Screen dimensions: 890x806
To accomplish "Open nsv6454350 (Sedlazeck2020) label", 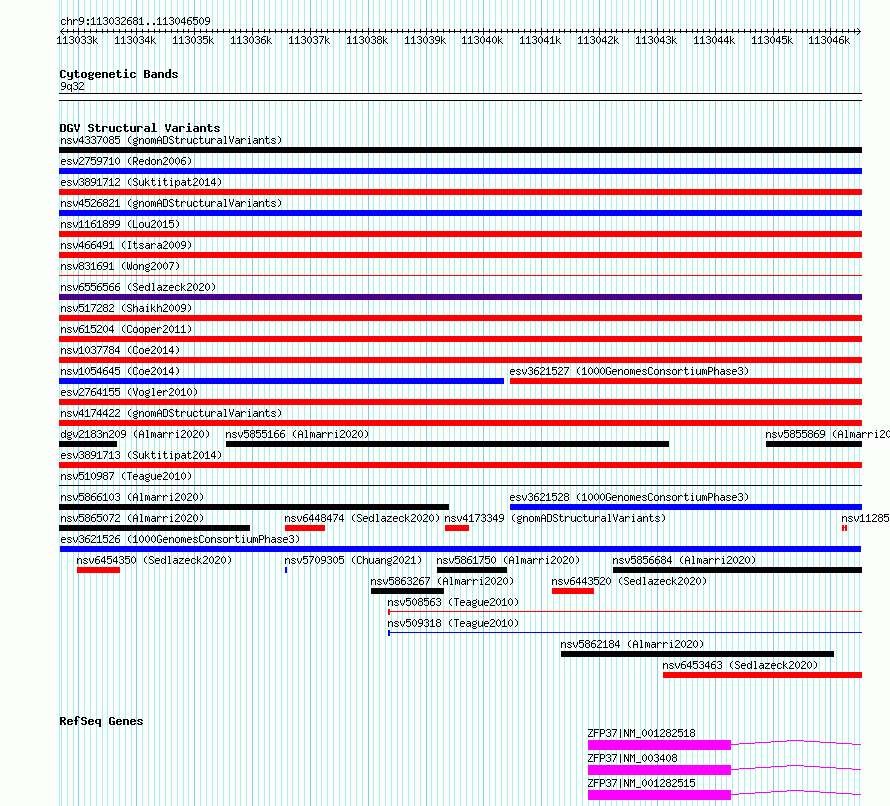I will [154, 560].
